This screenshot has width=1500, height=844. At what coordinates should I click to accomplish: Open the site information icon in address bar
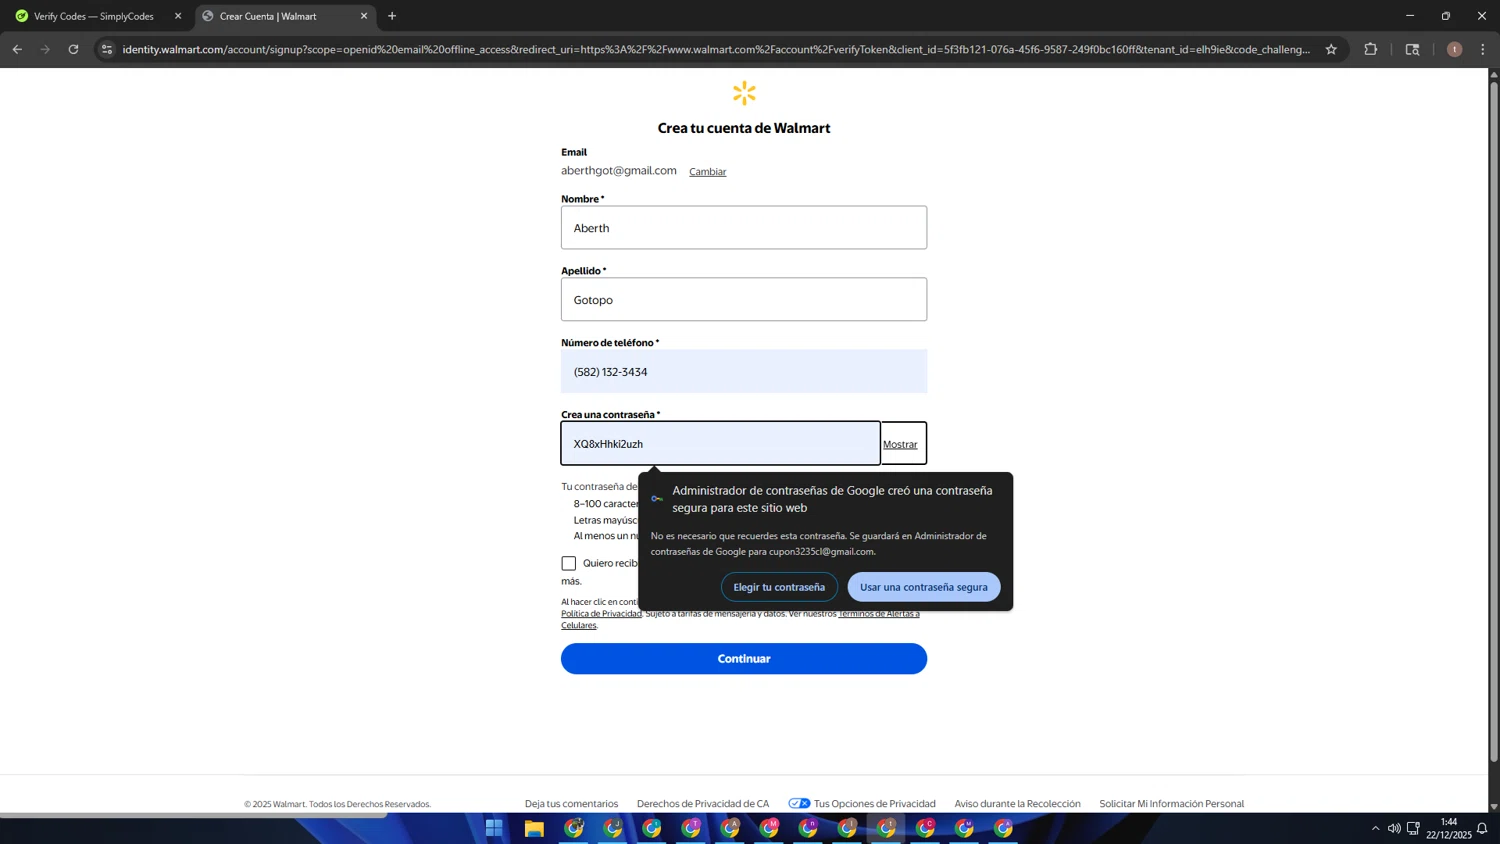coord(107,49)
